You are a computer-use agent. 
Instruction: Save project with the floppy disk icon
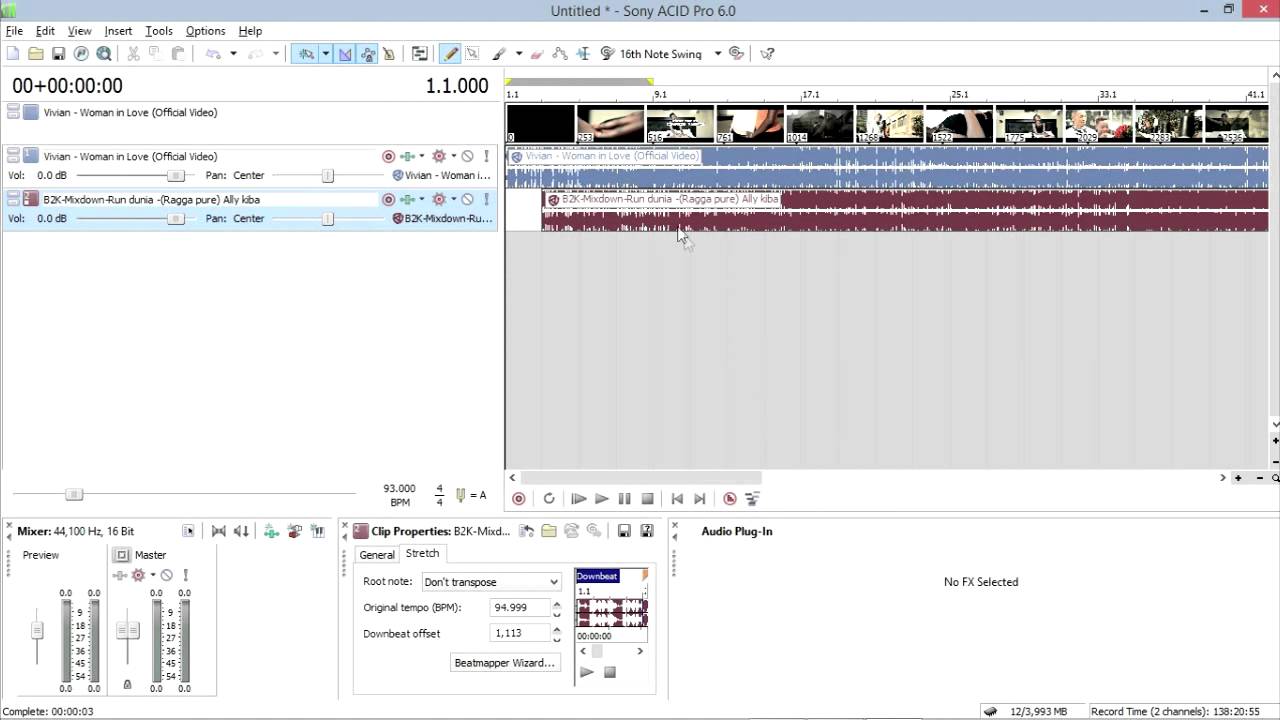[x=58, y=54]
